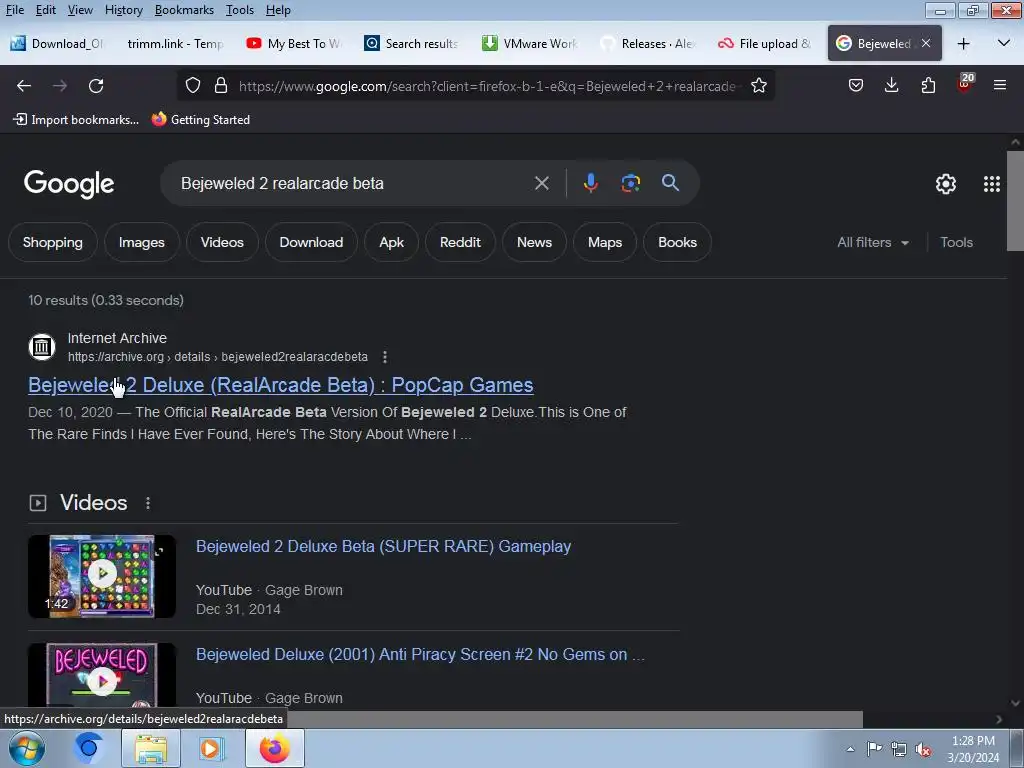The height and width of the screenshot is (768, 1024).
Task: Click the muted volume tray icon
Action: pyautogui.click(x=922, y=749)
